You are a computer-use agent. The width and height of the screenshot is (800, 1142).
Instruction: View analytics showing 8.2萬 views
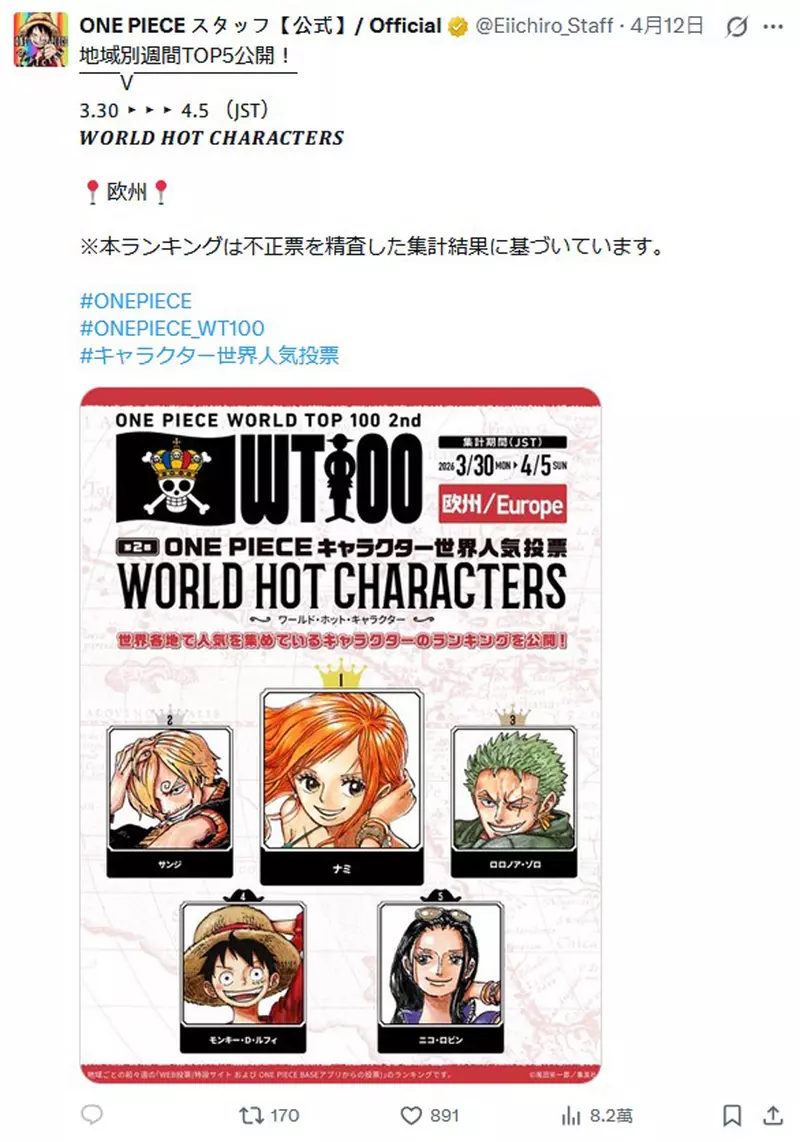[x=597, y=1115]
